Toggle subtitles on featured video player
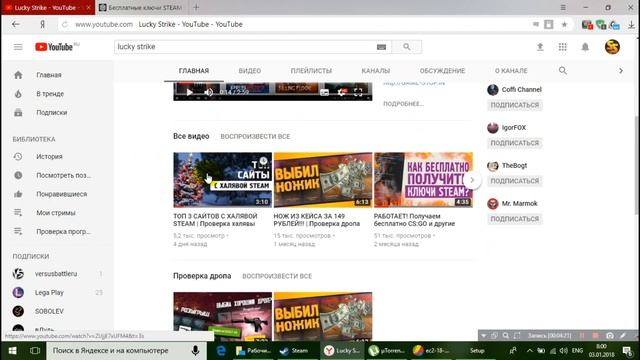Image resolution: width=640 pixels, height=360 pixels. click(324, 93)
